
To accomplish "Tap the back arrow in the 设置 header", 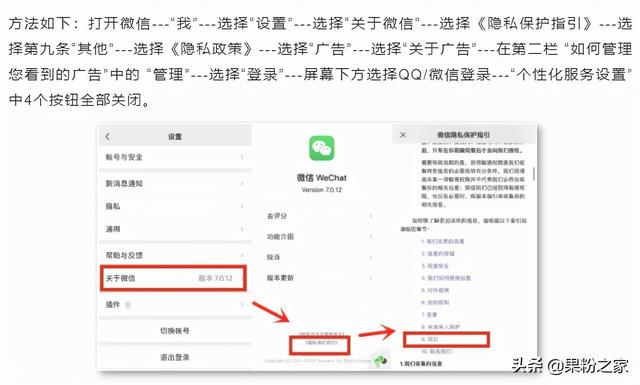I will 108,136.
